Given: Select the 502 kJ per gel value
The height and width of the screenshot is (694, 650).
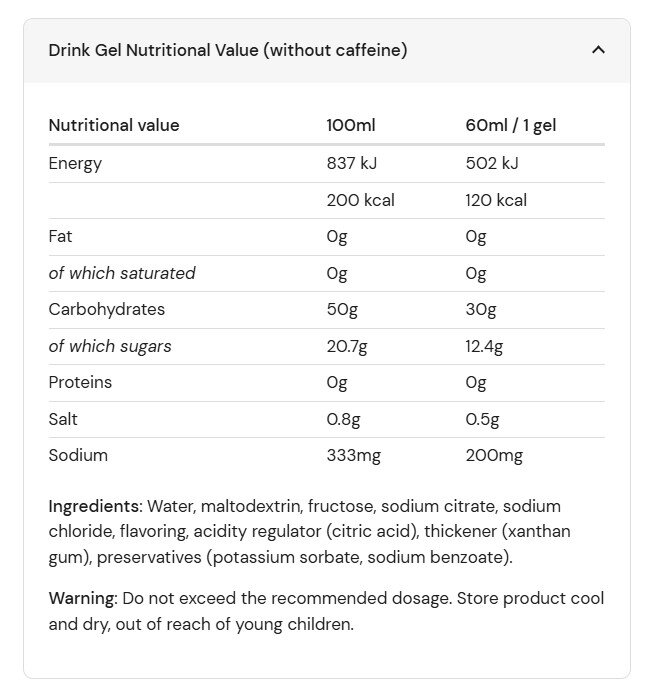Looking at the screenshot, I should (492, 164).
